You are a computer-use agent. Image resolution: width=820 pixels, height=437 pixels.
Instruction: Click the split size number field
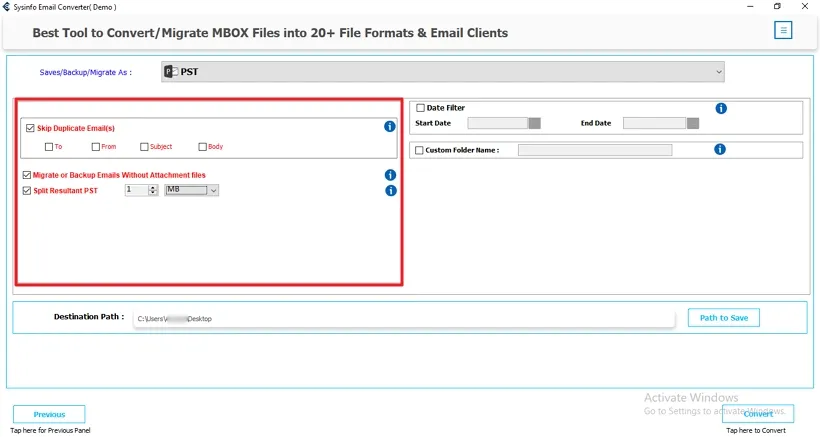(137, 190)
